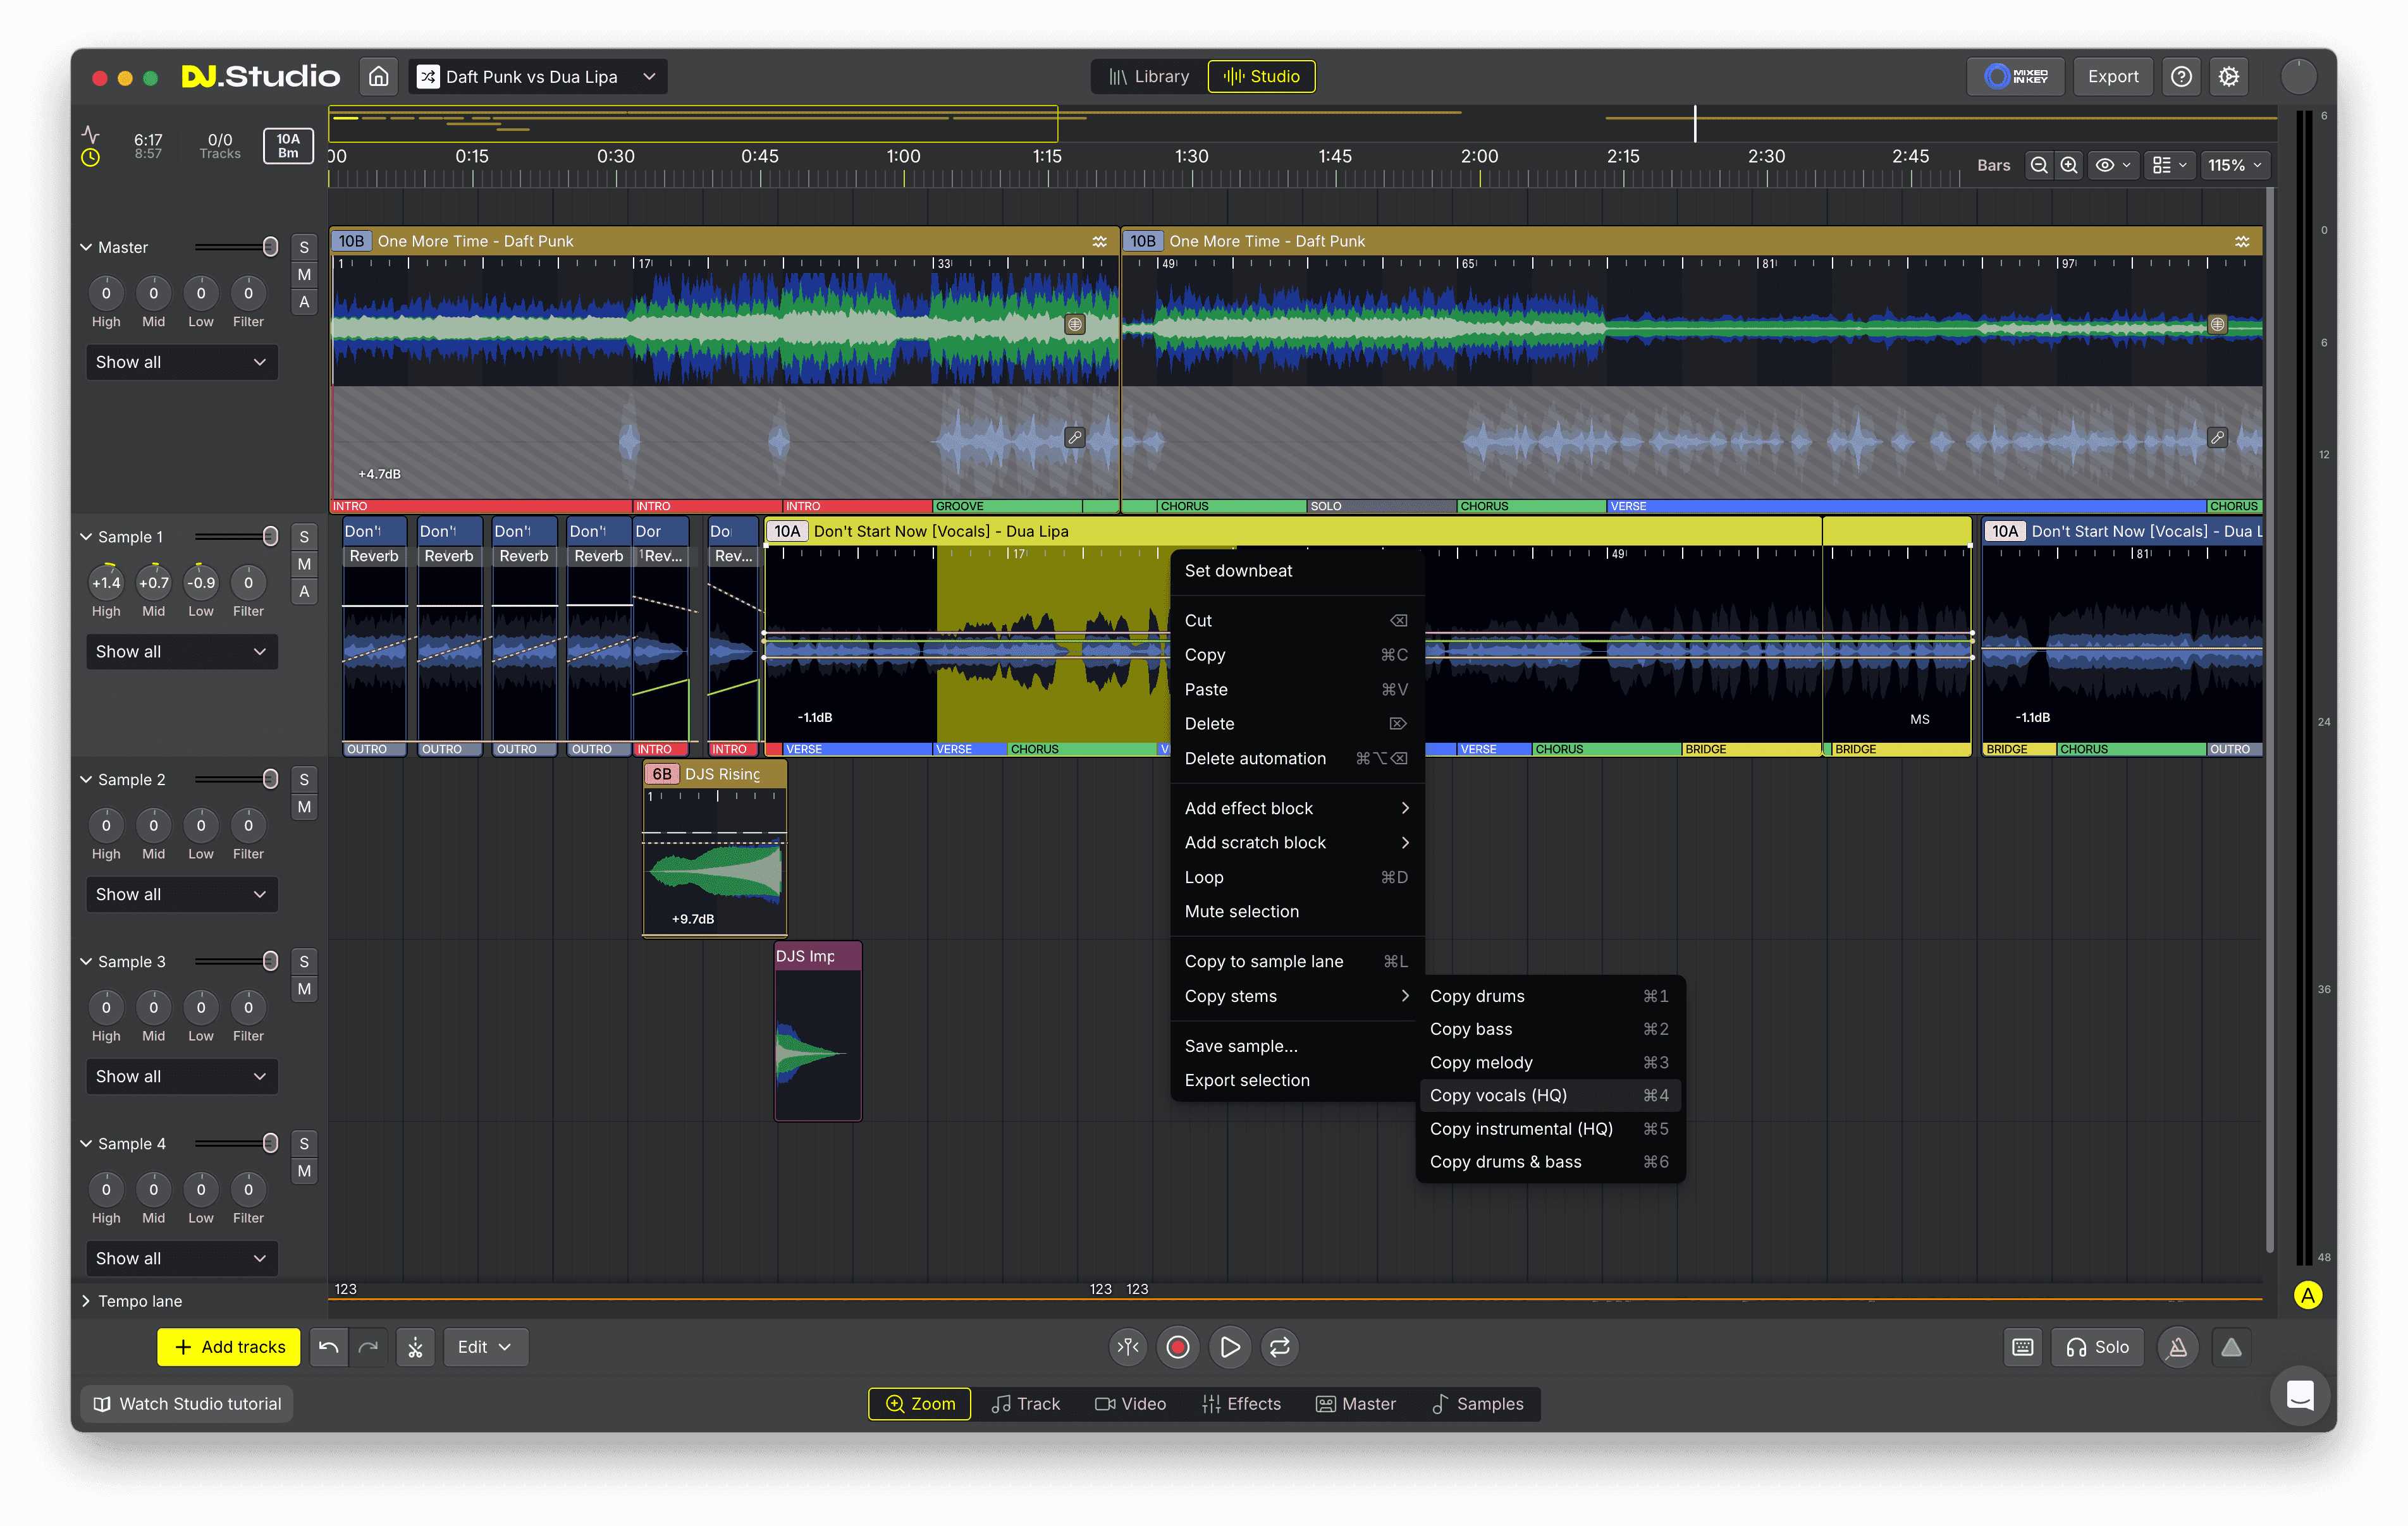Image resolution: width=2408 pixels, height=1526 pixels.
Task: Start recording with the Record button
Action: click(1178, 1347)
